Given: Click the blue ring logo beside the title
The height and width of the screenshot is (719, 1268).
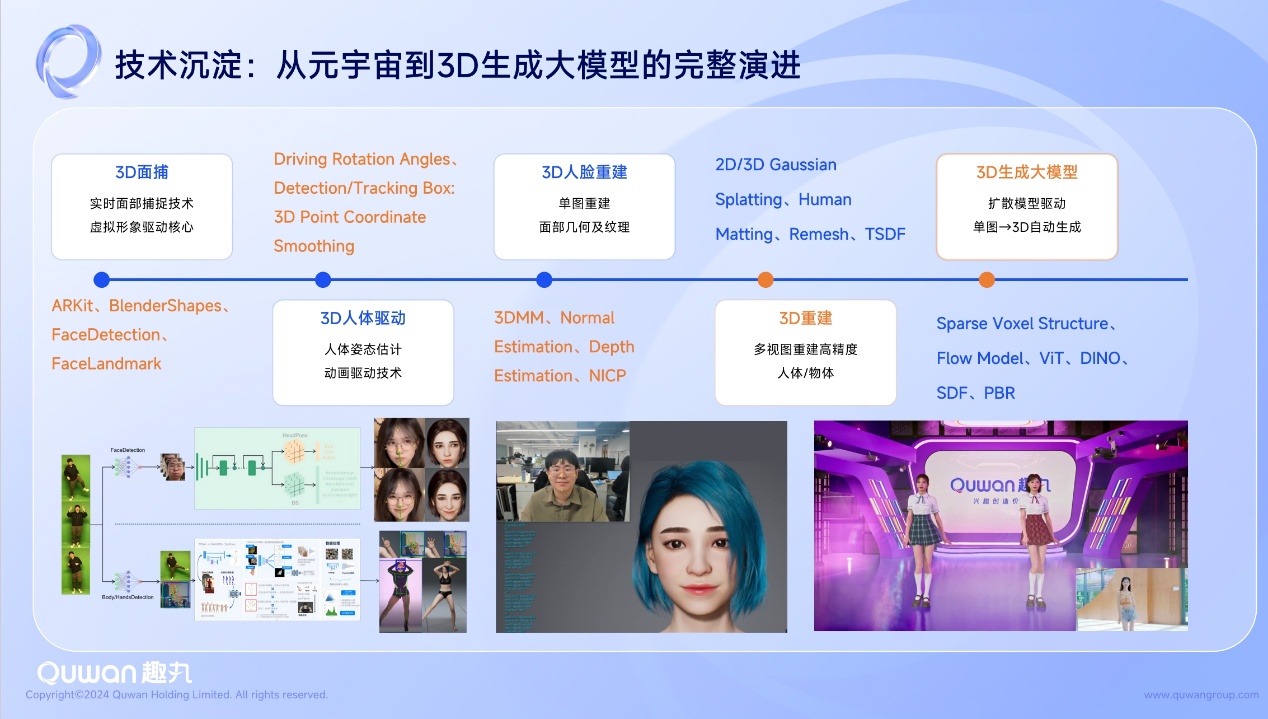Looking at the screenshot, I should pos(67,62).
